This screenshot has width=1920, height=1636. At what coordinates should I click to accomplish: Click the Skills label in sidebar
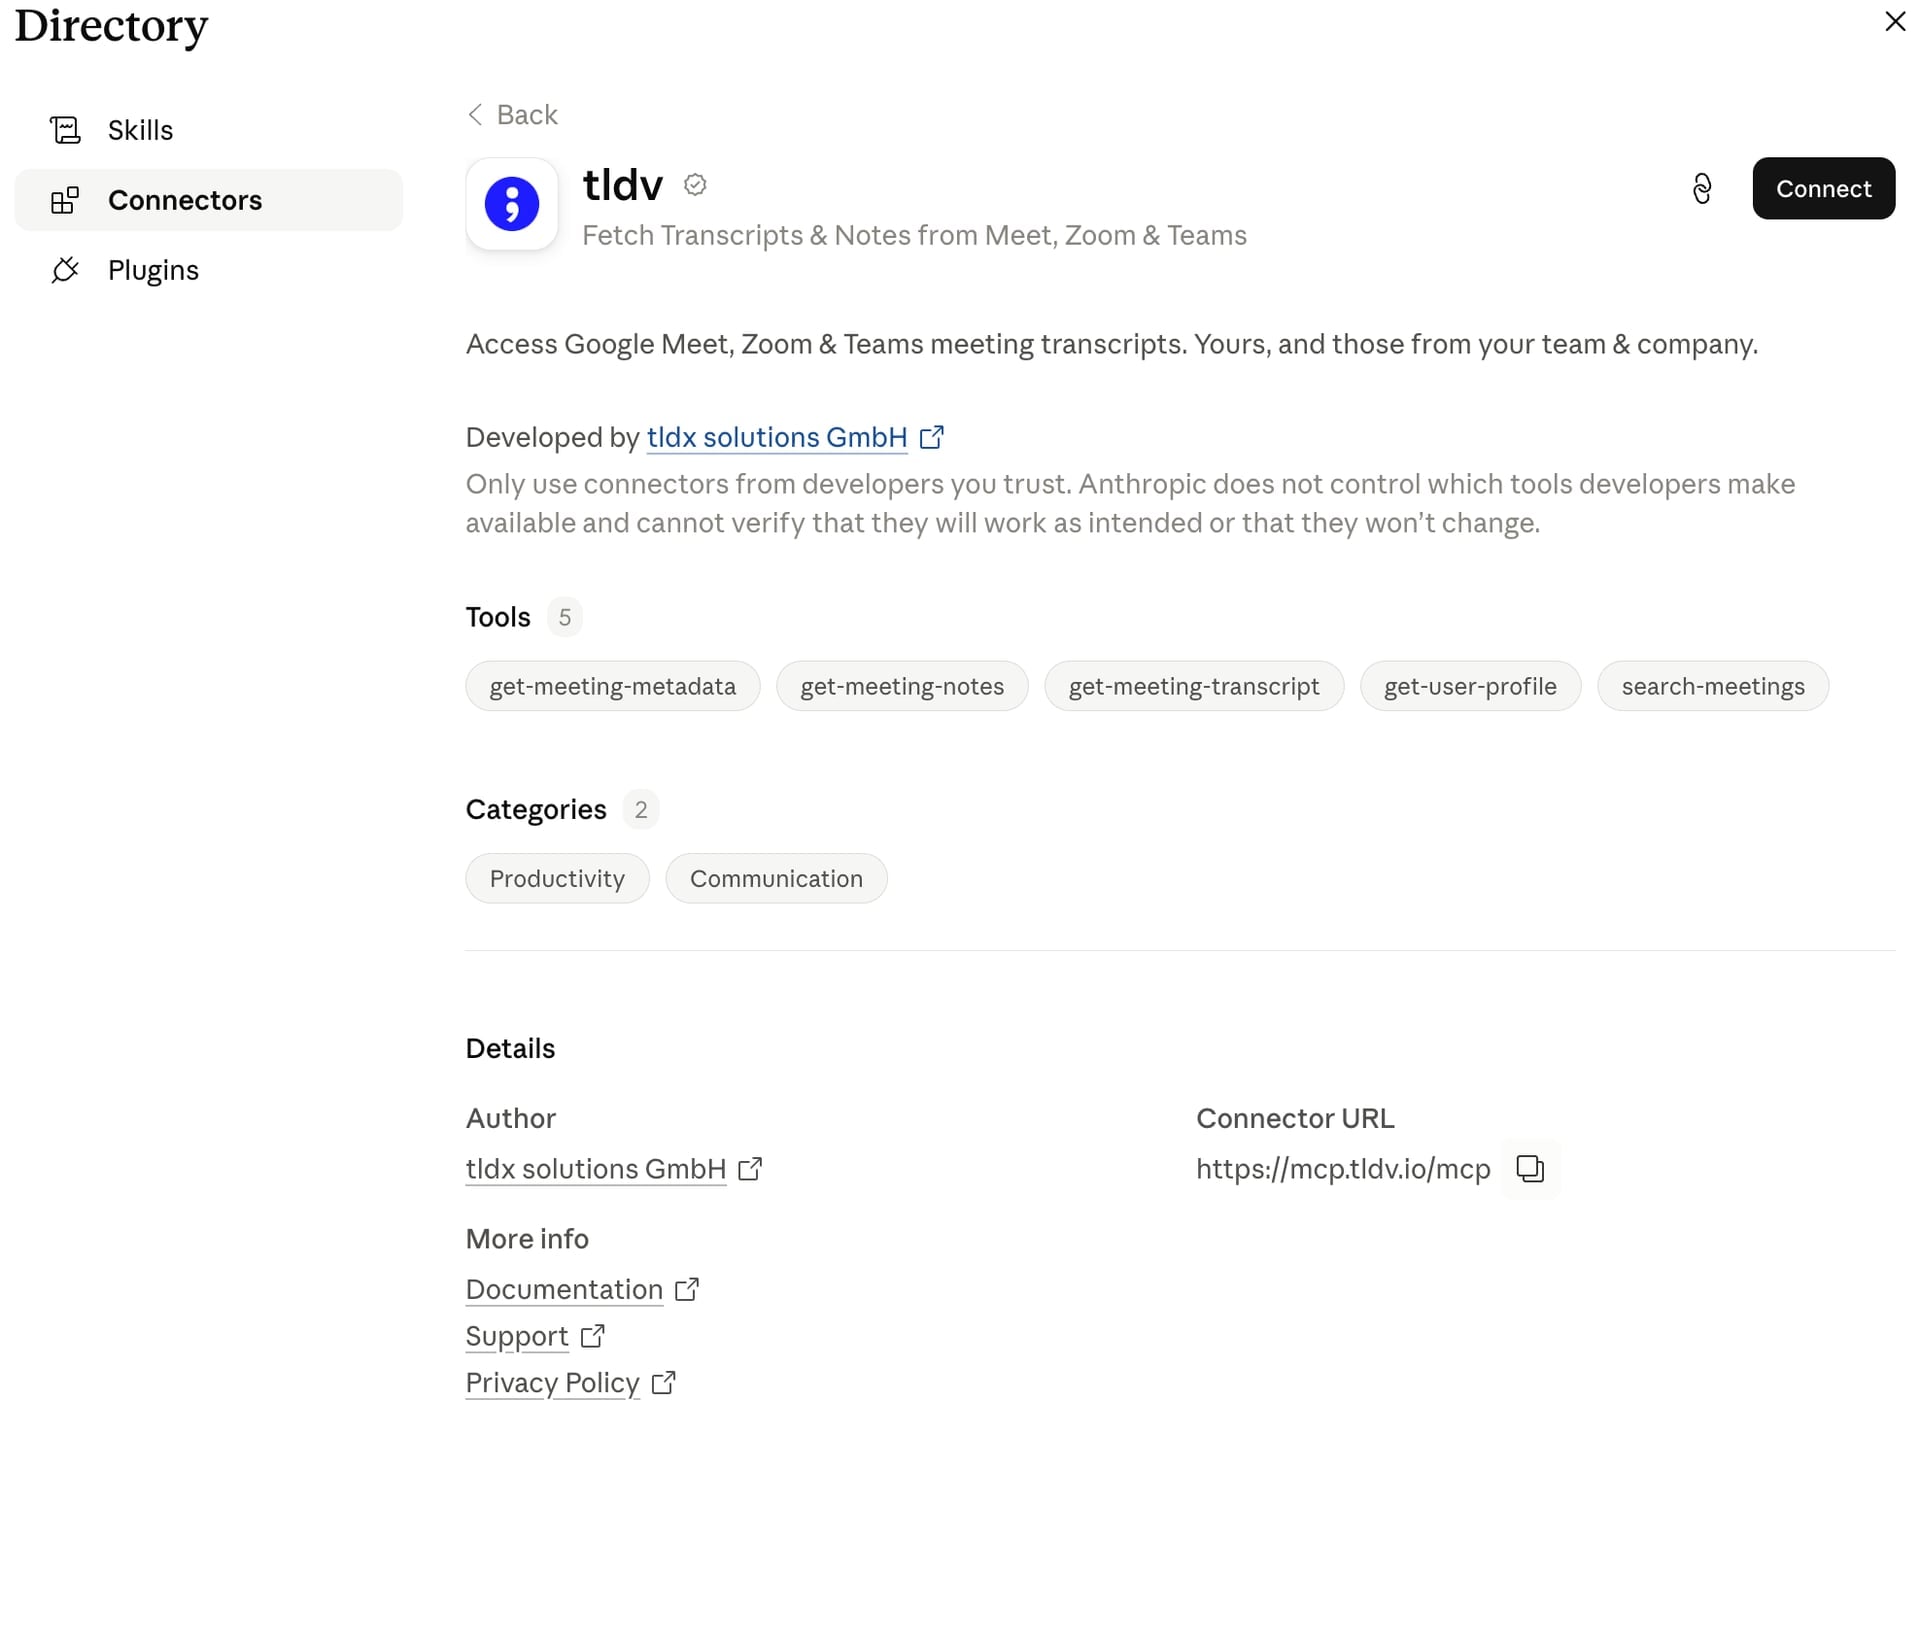click(140, 130)
